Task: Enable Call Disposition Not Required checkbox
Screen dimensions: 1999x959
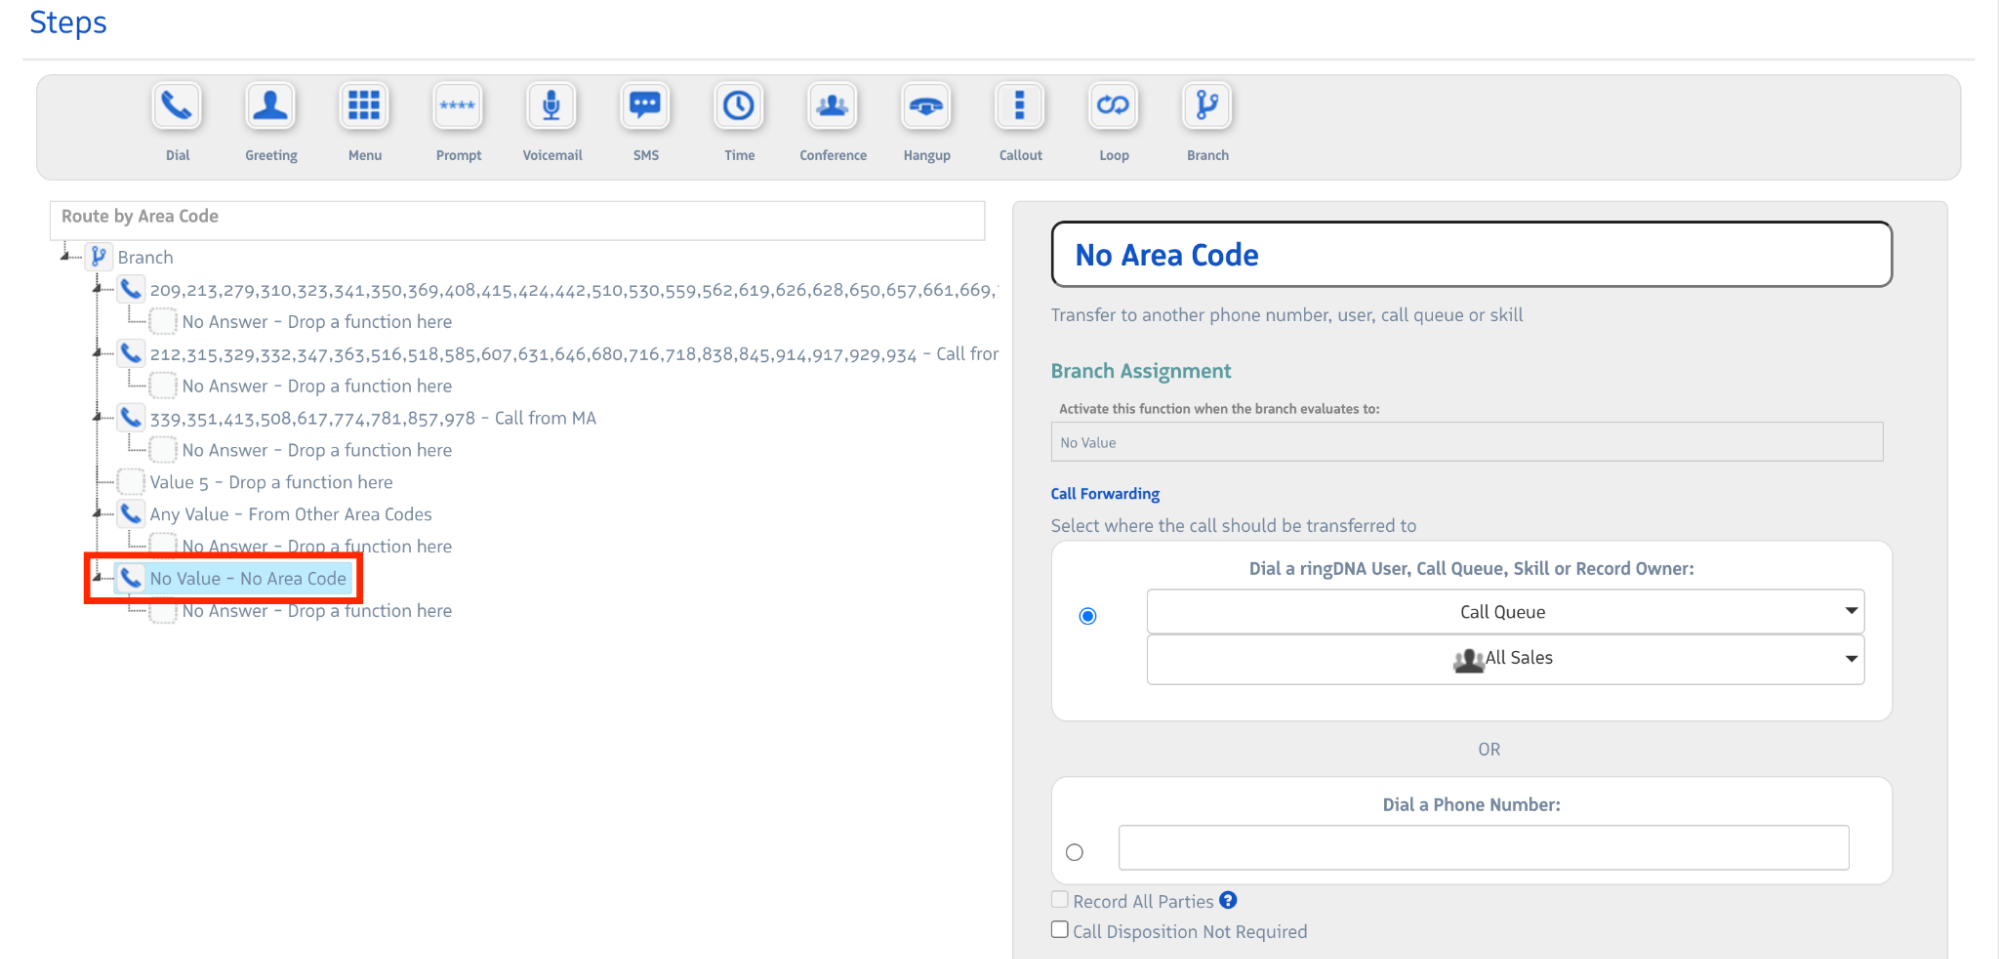Action: tap(1060, 930)
